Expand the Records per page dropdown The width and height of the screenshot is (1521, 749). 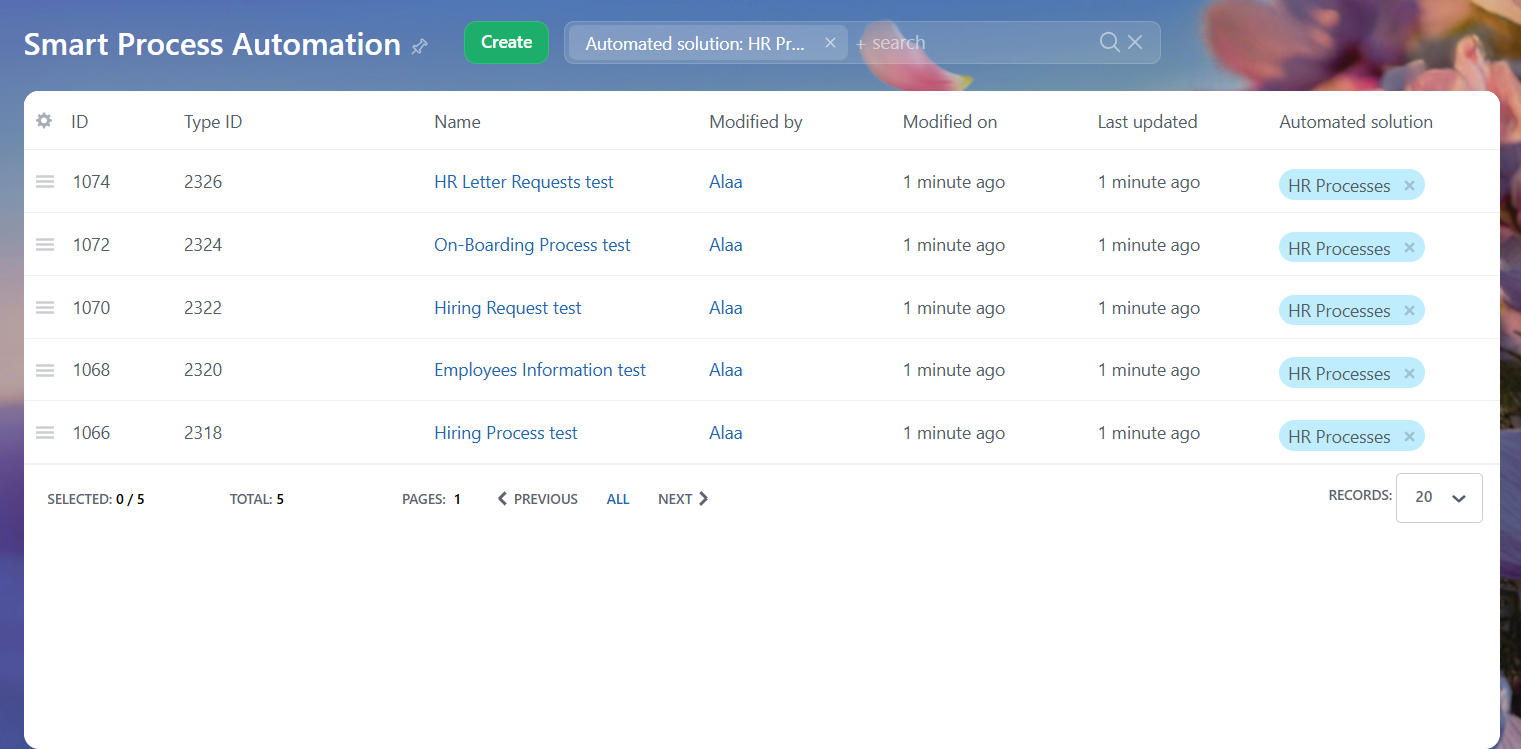point(1439,498)
